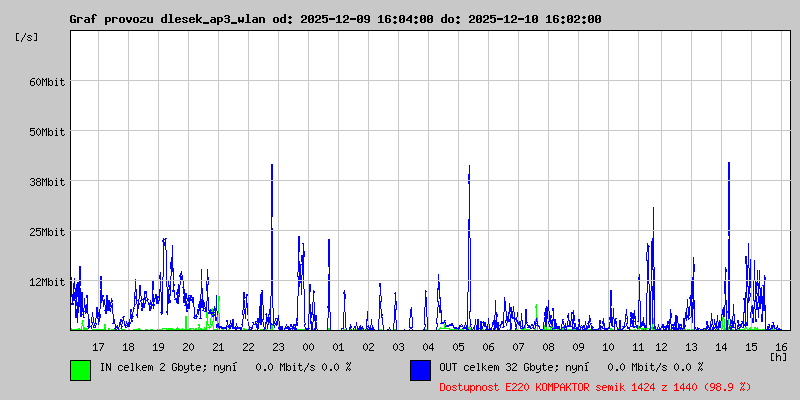Screen dimensions: 800x400
Task: Click hour label 03 on x-axis
Action: 398,347
